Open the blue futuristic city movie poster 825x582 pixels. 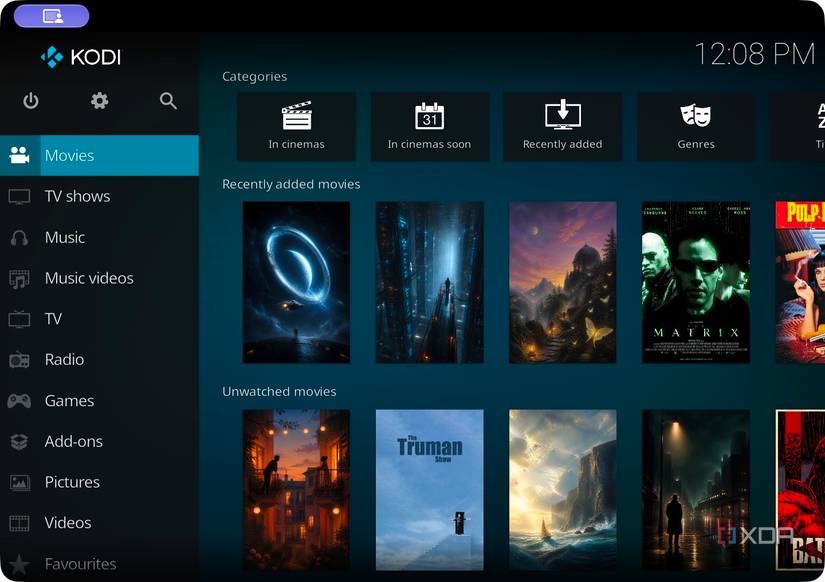[x=430, y=282]
